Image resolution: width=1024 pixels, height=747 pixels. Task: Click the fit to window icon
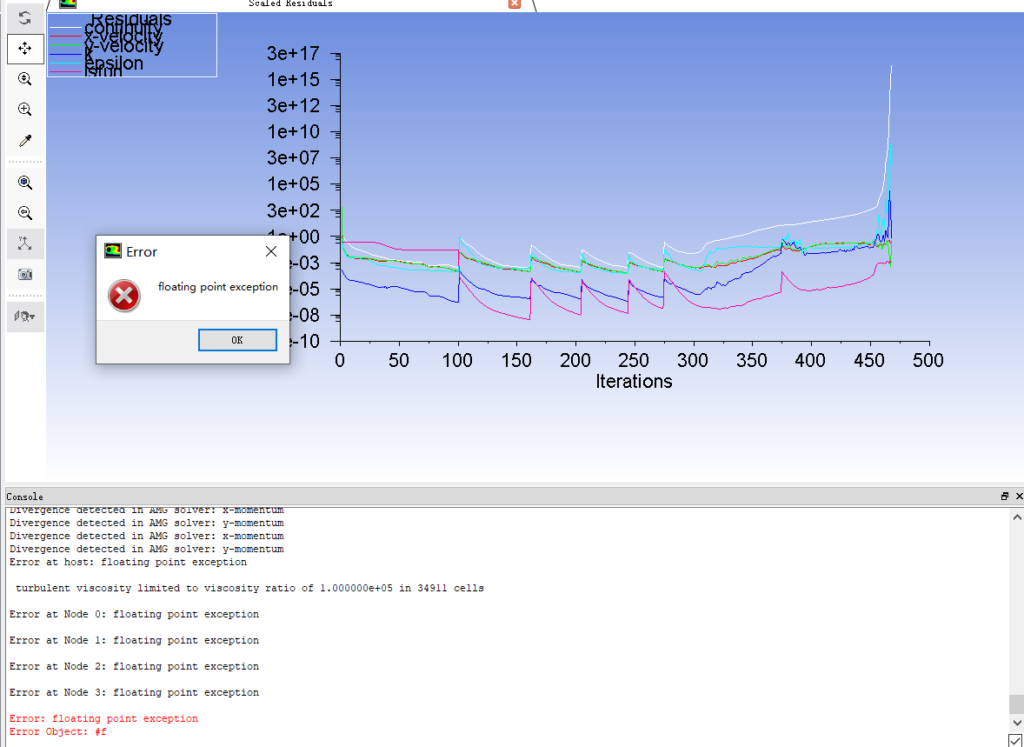[x=25, y=182]
